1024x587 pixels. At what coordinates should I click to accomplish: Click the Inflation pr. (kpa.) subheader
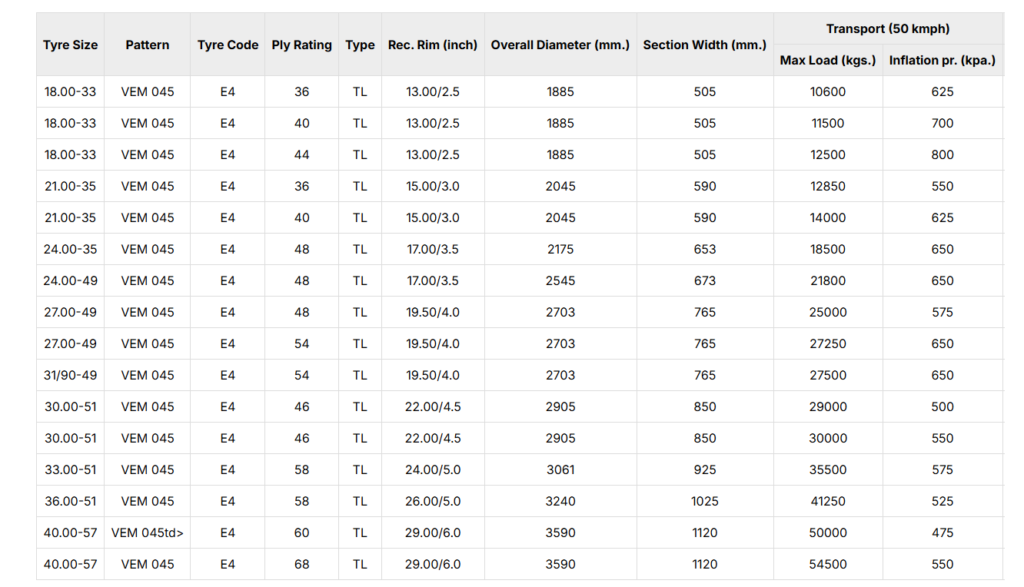[942, 60]
